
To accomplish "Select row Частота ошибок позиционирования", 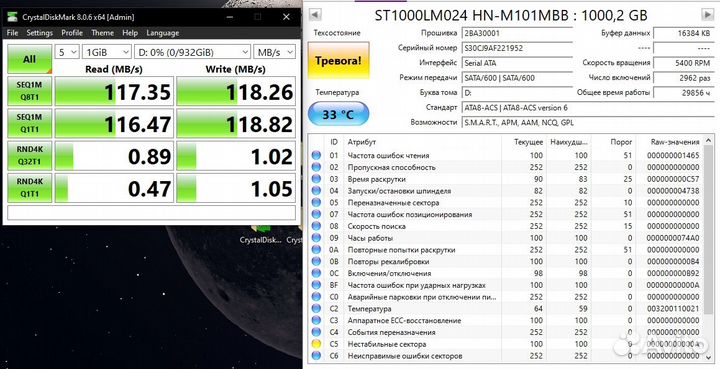I will (505, 215).
